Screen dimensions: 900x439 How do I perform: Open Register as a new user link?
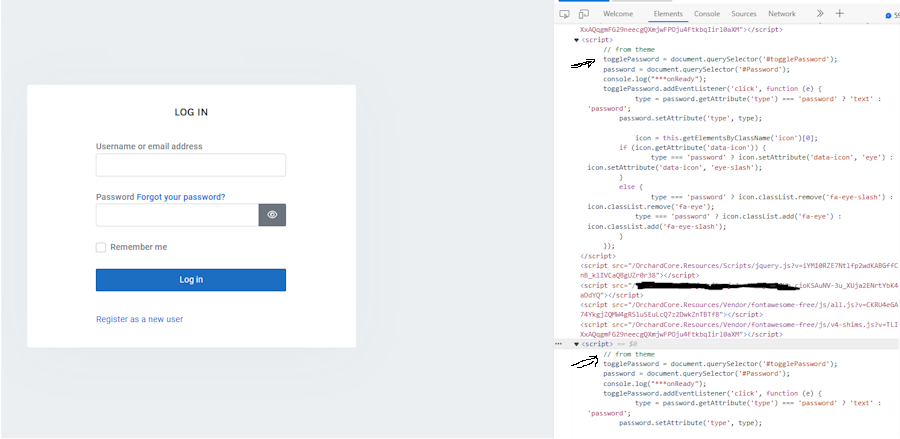tap(139, 319)
